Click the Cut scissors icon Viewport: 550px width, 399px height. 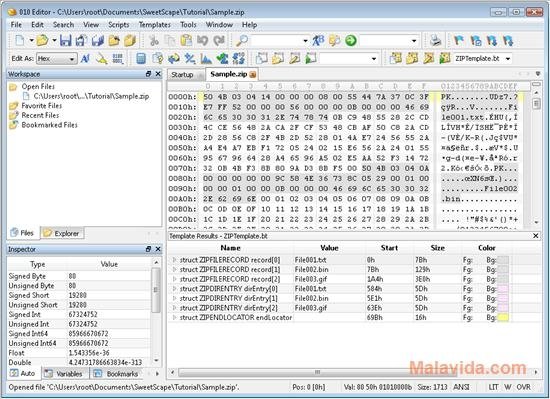pyautogui.click(x=154, y=41)
